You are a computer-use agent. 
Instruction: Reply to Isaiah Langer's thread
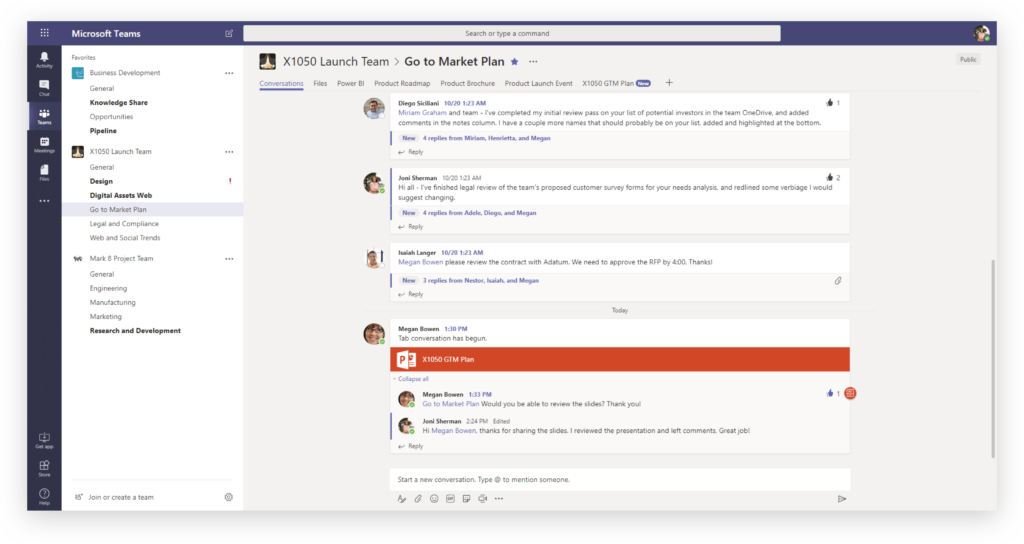pyautogui.click(x=411, y=295)
